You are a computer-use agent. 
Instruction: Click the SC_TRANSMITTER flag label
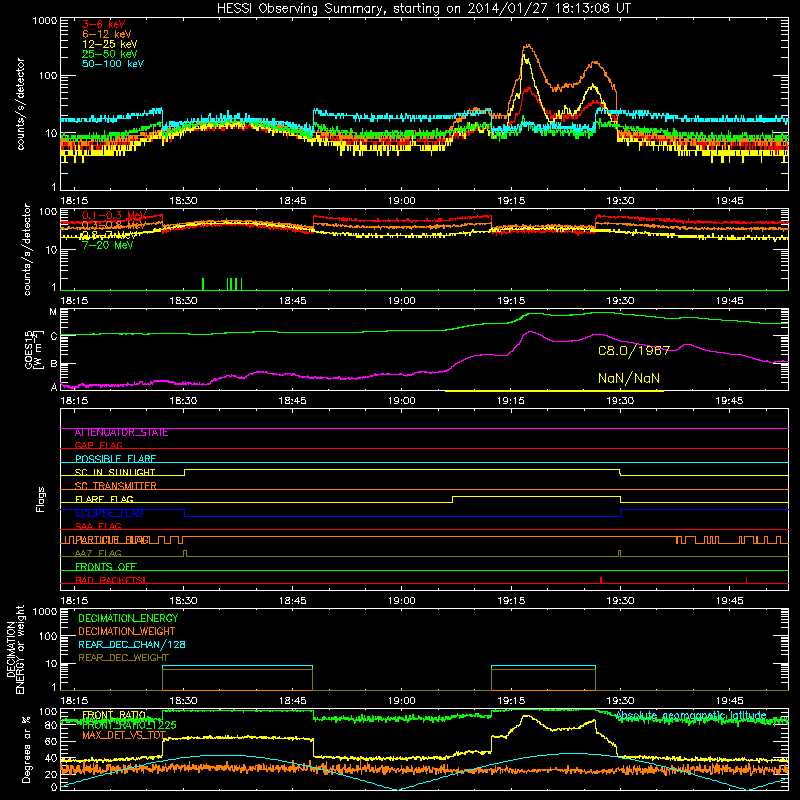point(115,485)
